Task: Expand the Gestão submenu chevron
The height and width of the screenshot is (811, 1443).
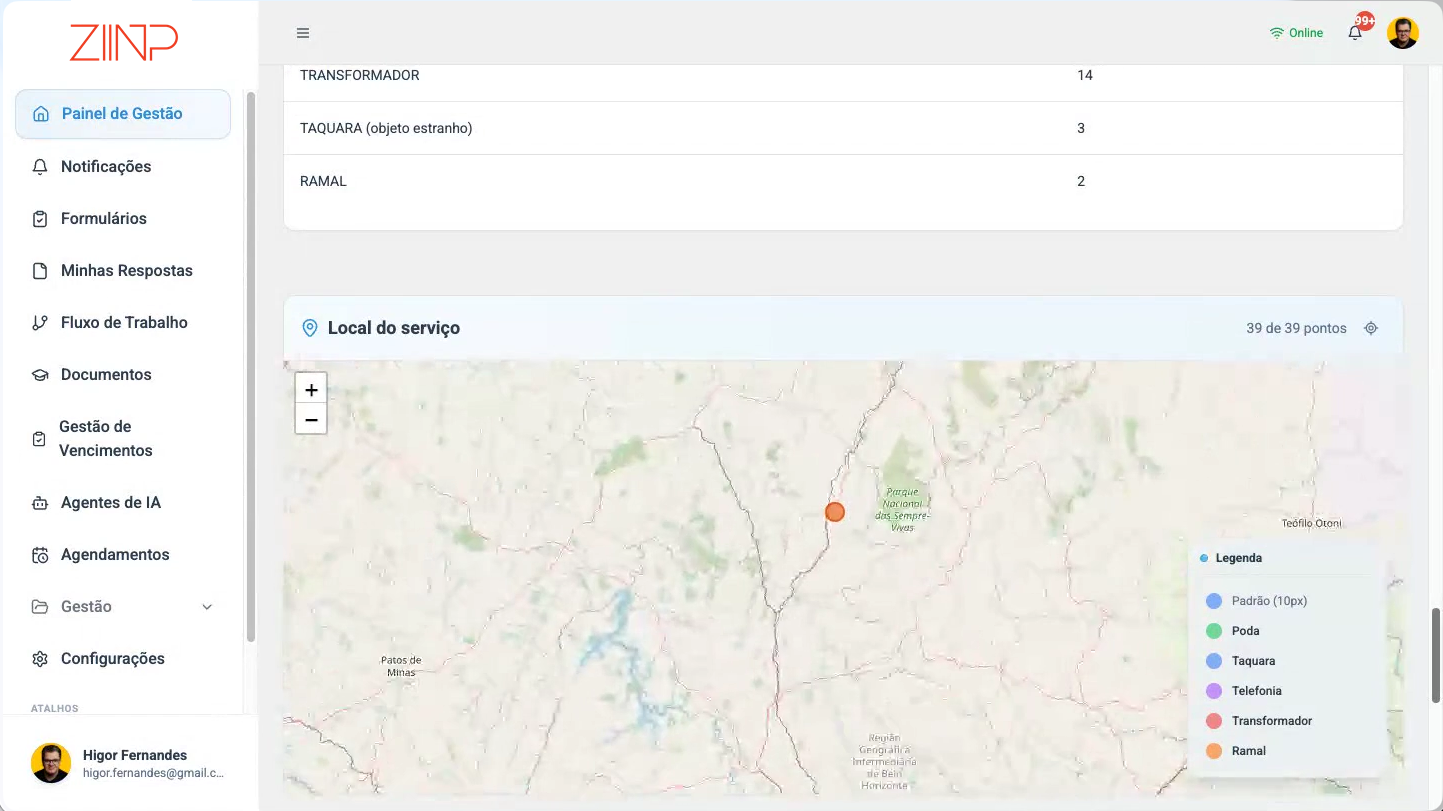Action: (207, 607)
